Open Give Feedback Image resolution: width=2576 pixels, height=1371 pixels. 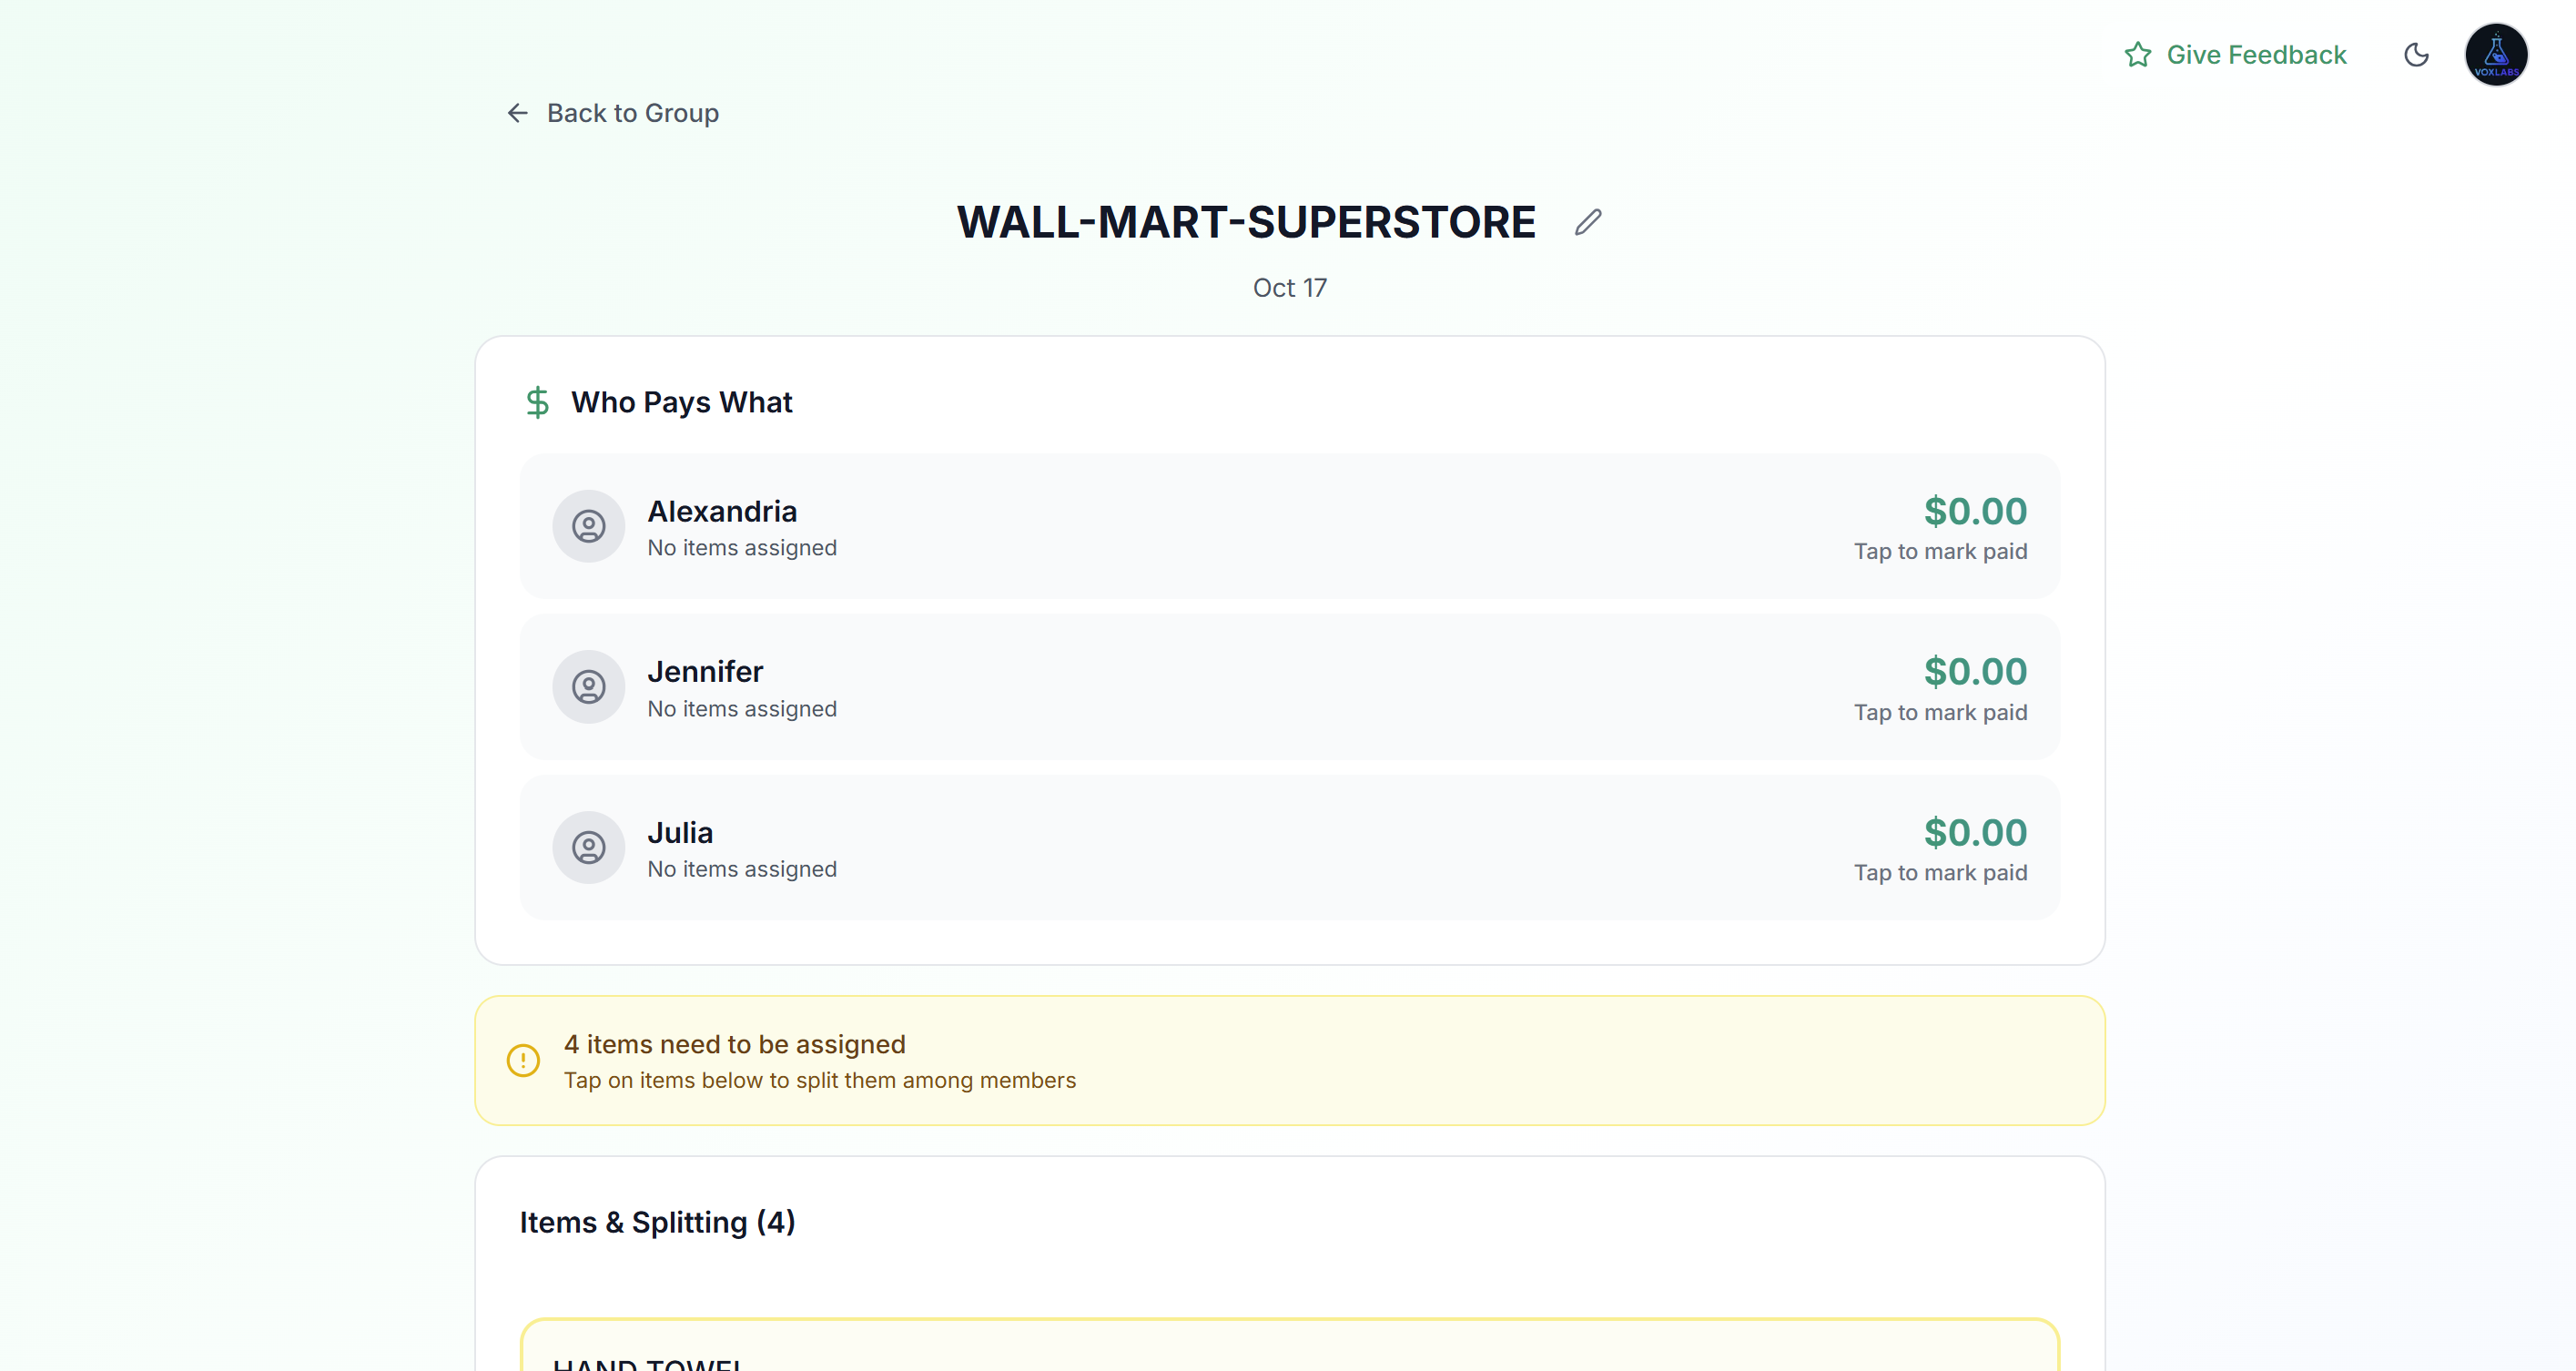click(2256, 55)
